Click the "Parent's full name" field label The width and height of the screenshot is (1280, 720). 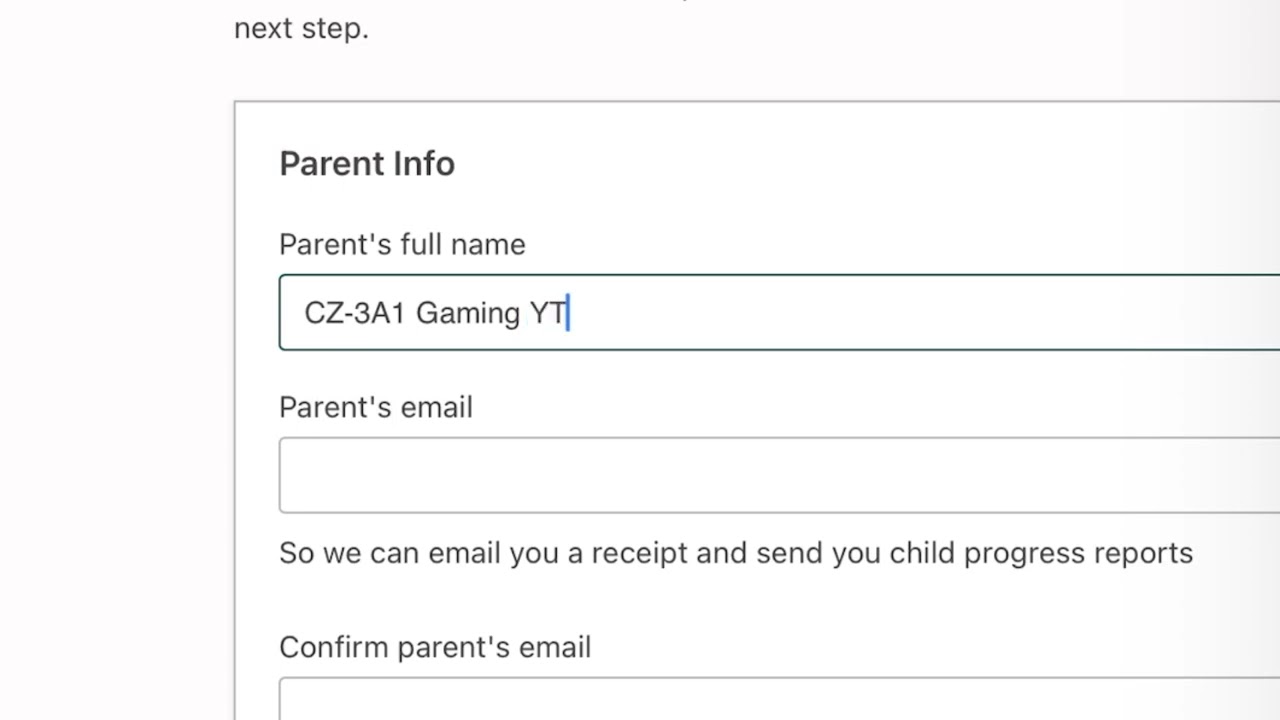(402, 245)
